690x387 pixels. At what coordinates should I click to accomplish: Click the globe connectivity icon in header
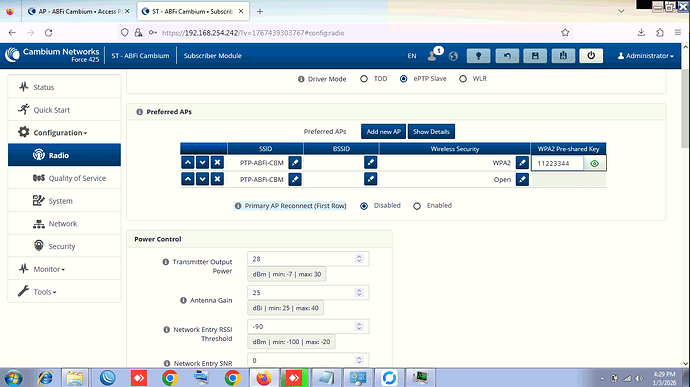[453, 56]
